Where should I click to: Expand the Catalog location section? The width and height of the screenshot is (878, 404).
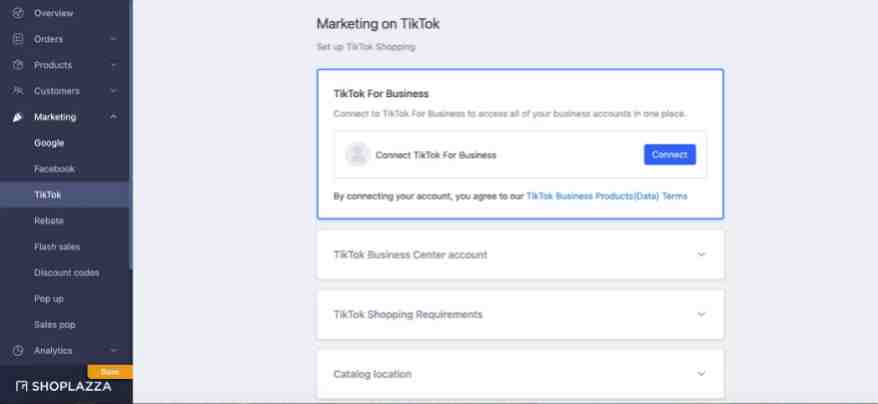[x=520, y=374]
